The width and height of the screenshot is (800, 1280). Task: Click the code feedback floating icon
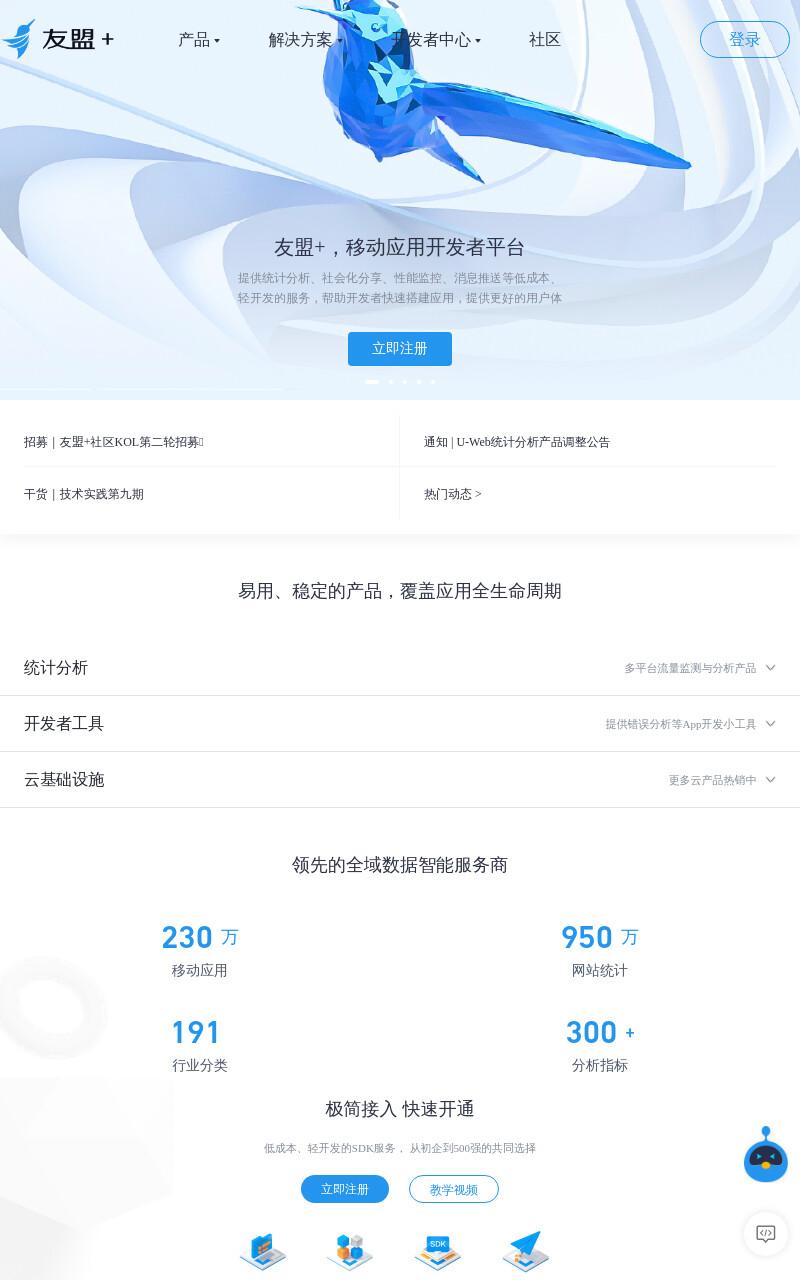(766, 1233)
